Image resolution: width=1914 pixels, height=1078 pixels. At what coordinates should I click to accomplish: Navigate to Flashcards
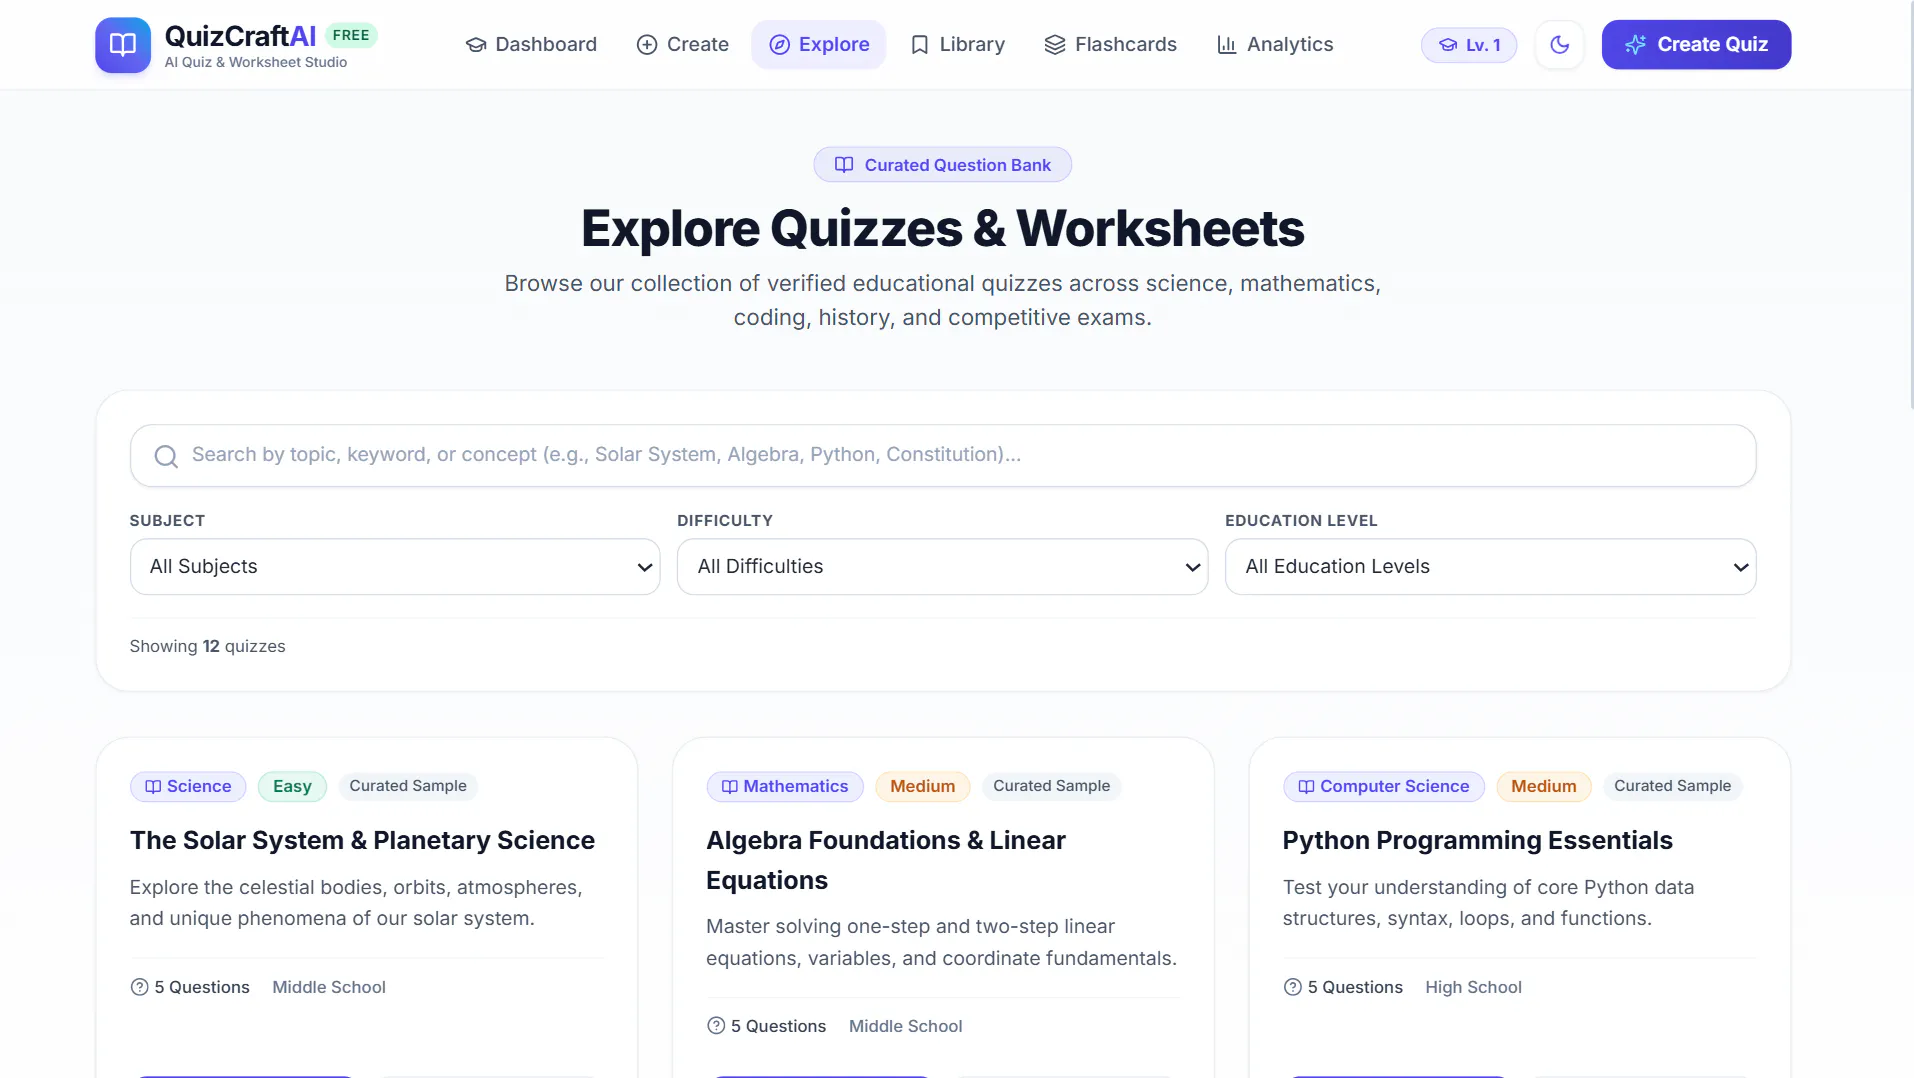coord(1110,45)
